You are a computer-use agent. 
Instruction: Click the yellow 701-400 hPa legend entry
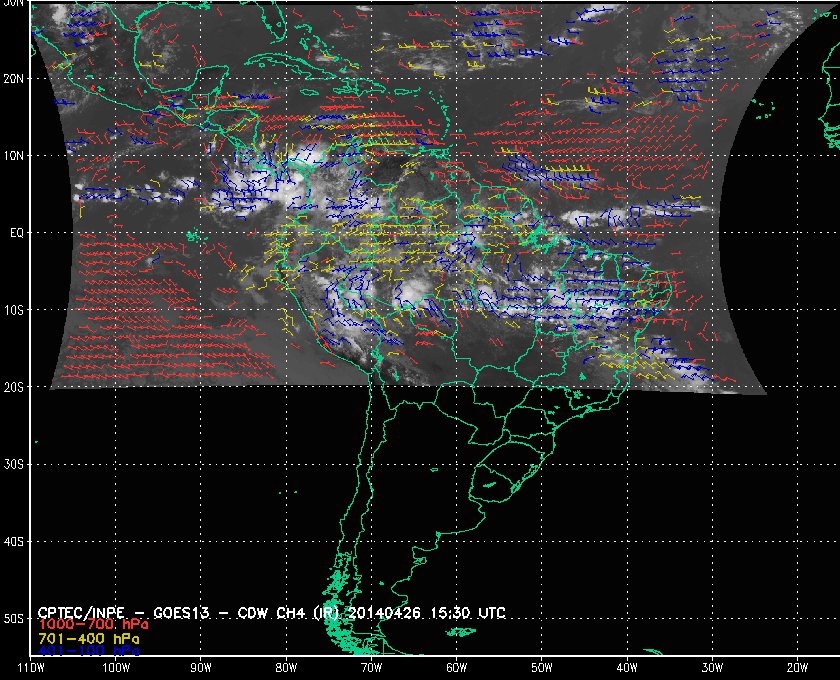(88, 637)
